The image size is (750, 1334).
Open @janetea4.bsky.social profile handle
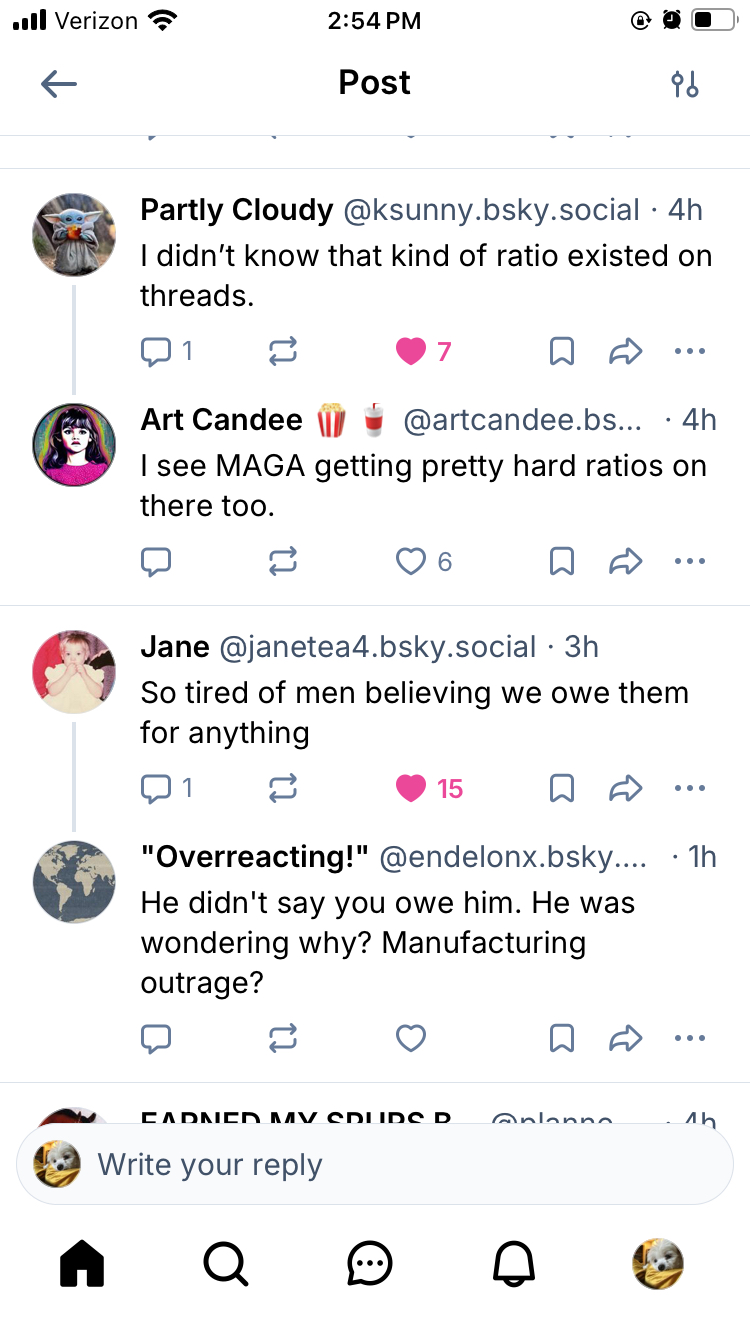(x=377, y=647)
